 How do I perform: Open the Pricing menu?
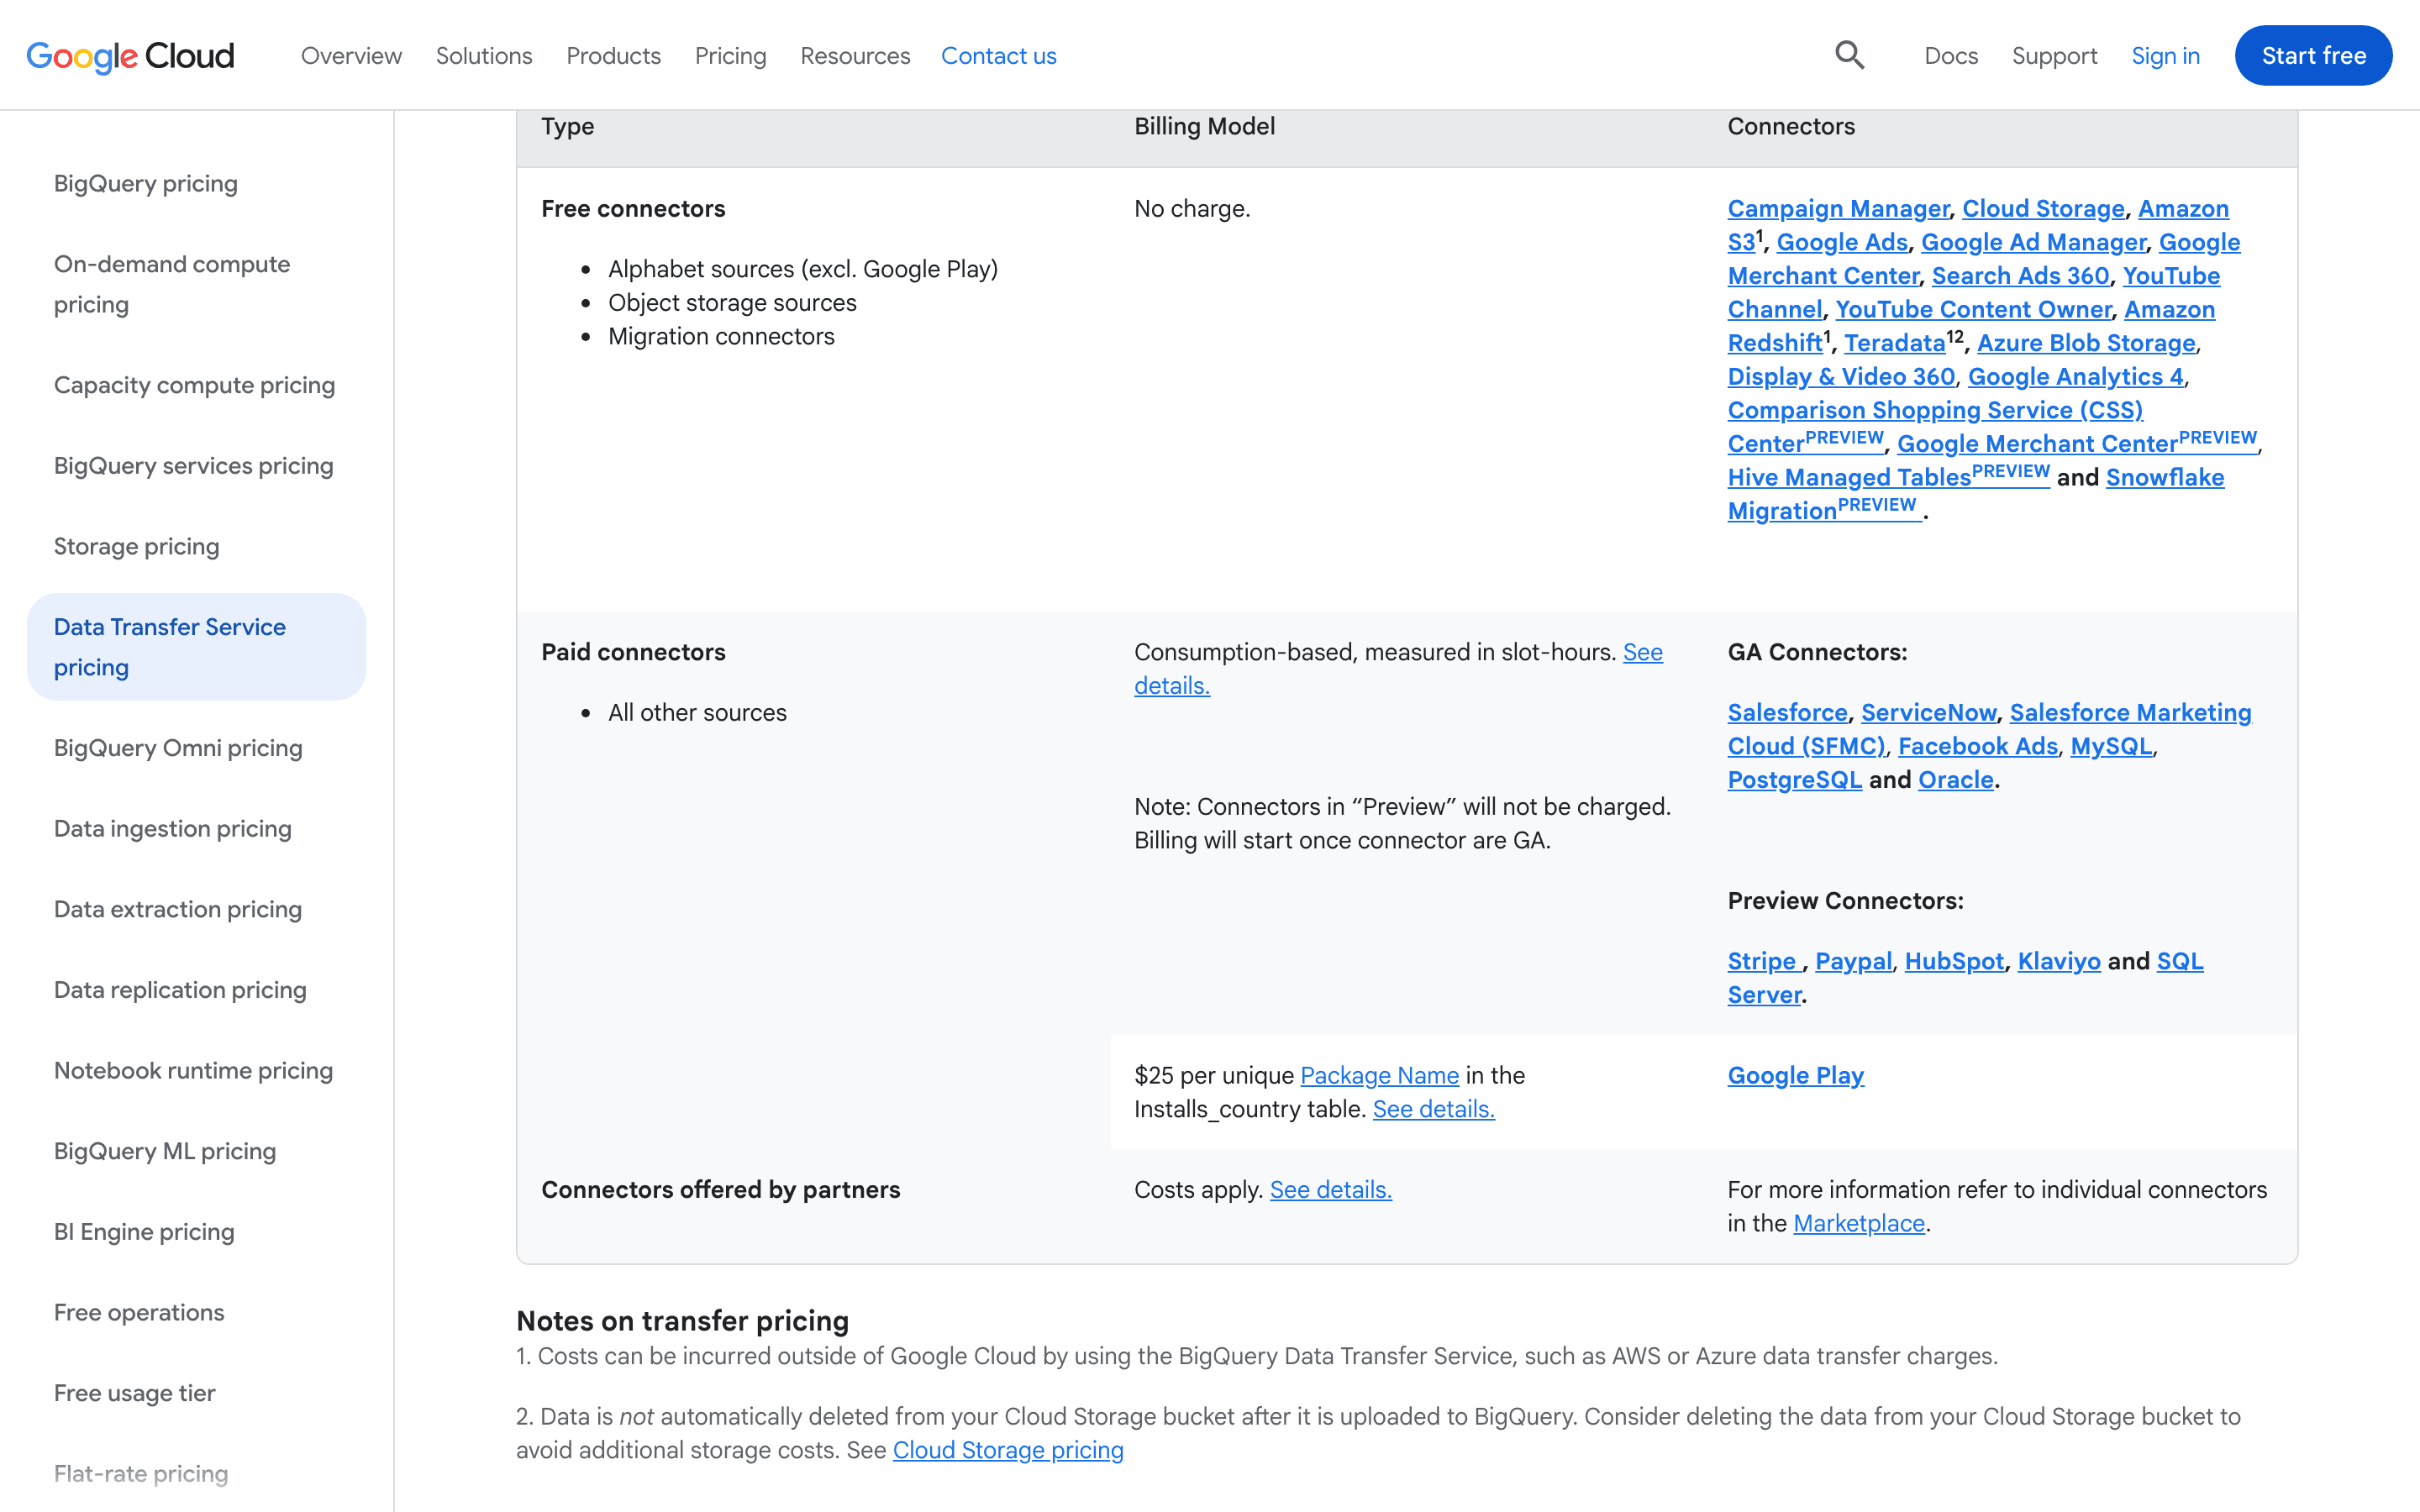[730, 56]
